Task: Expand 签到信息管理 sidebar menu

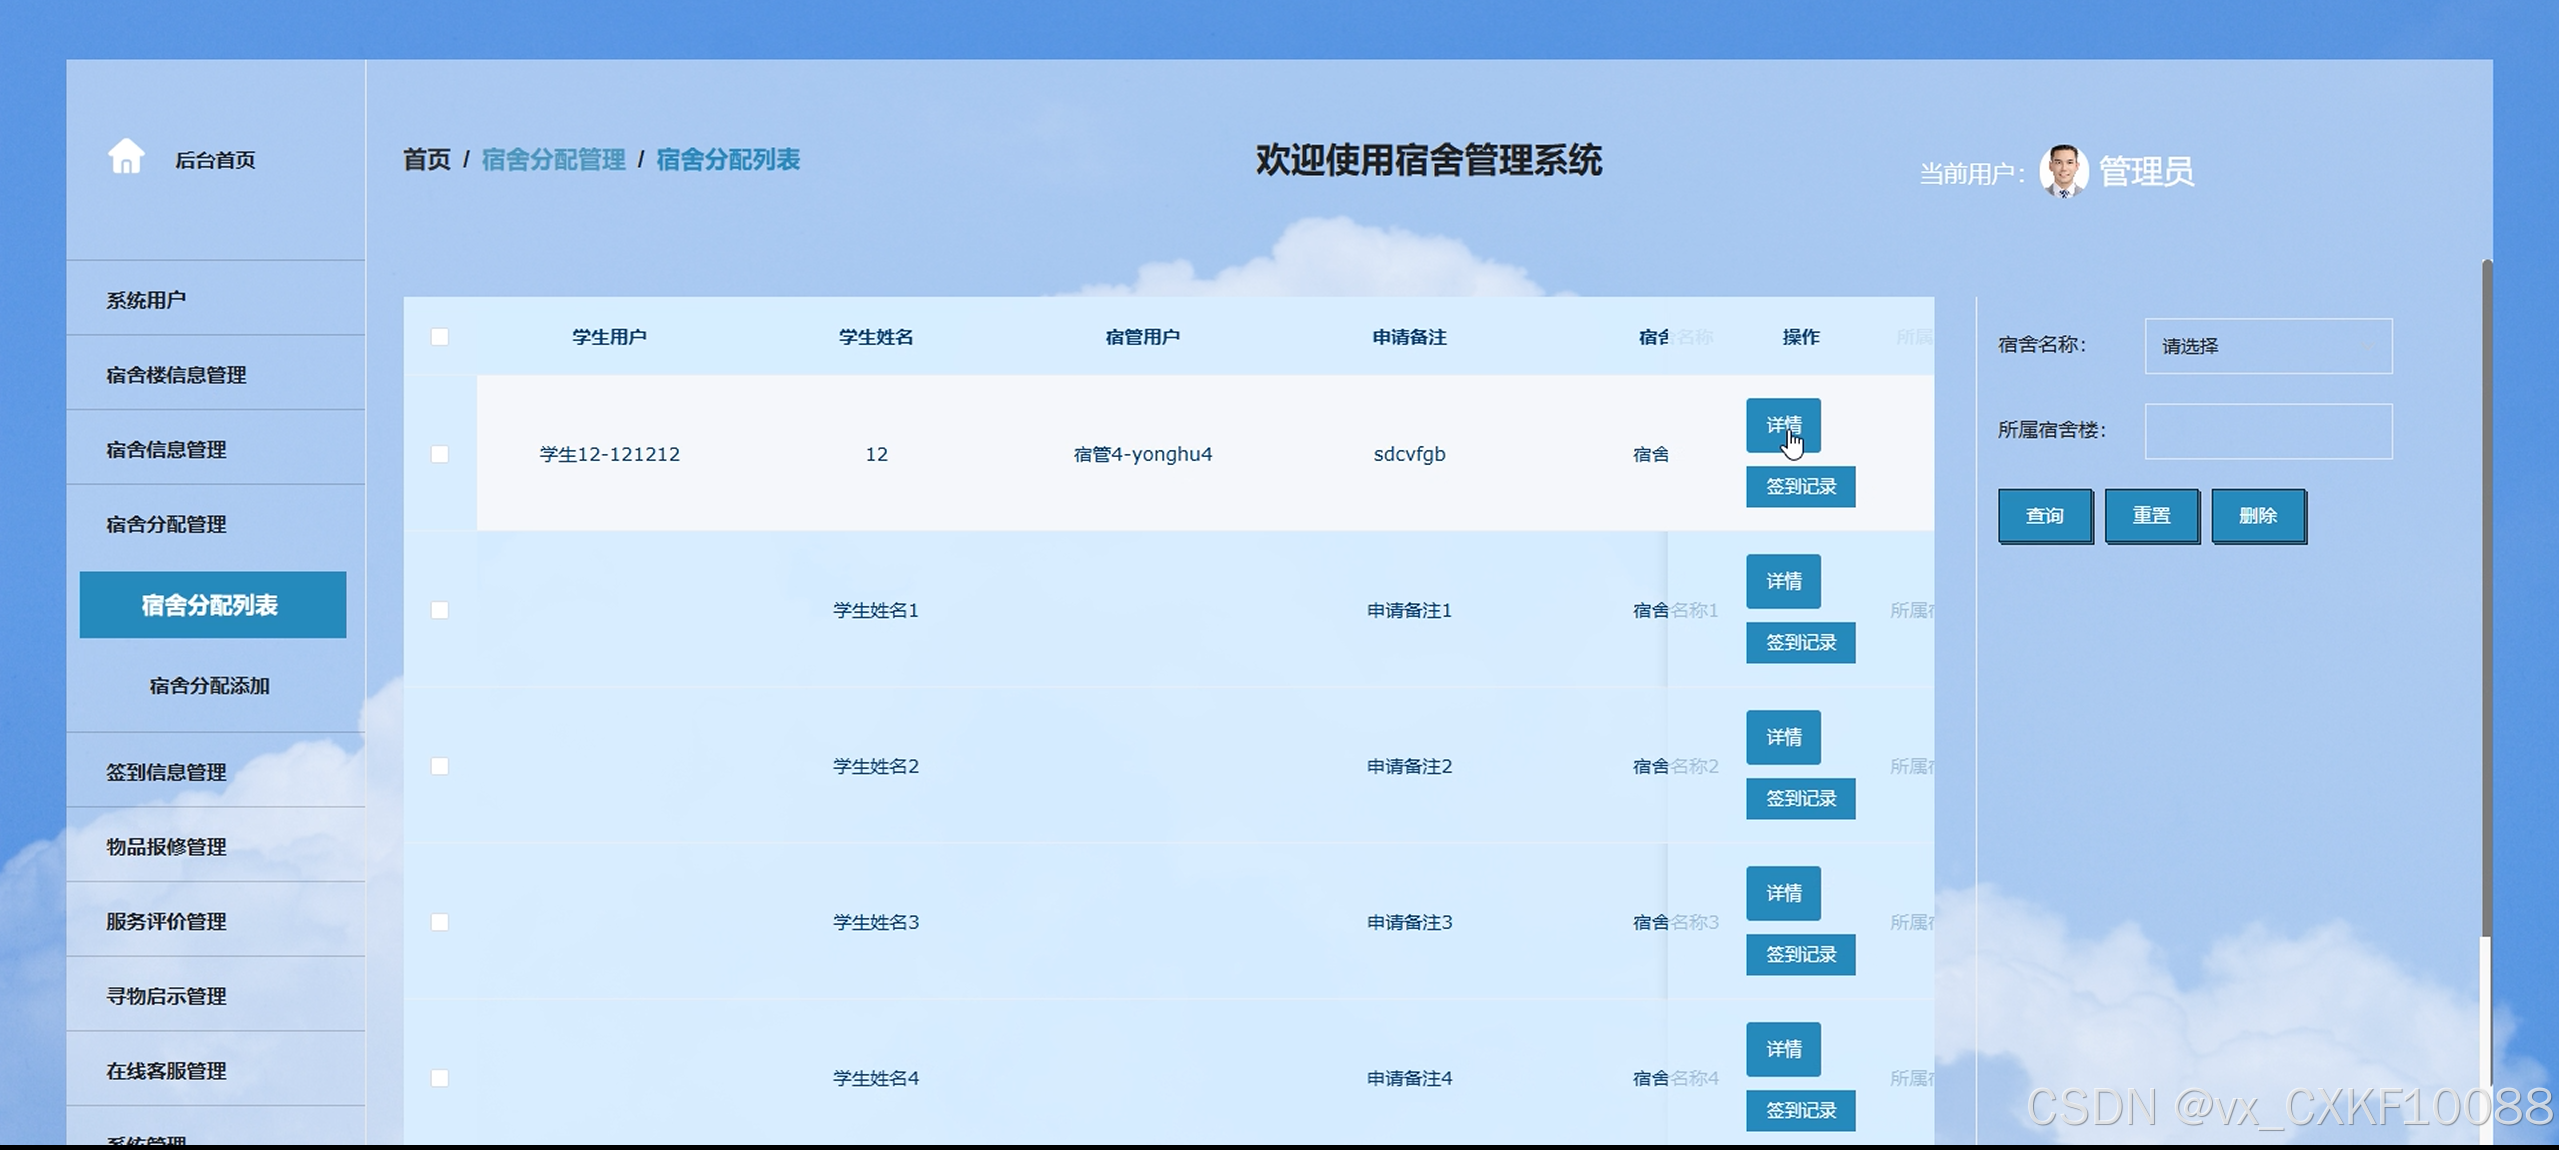Action: point(166,772)
